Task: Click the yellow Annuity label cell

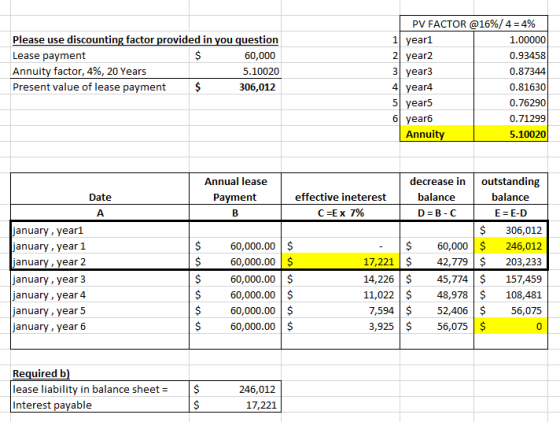Action: 437,134
